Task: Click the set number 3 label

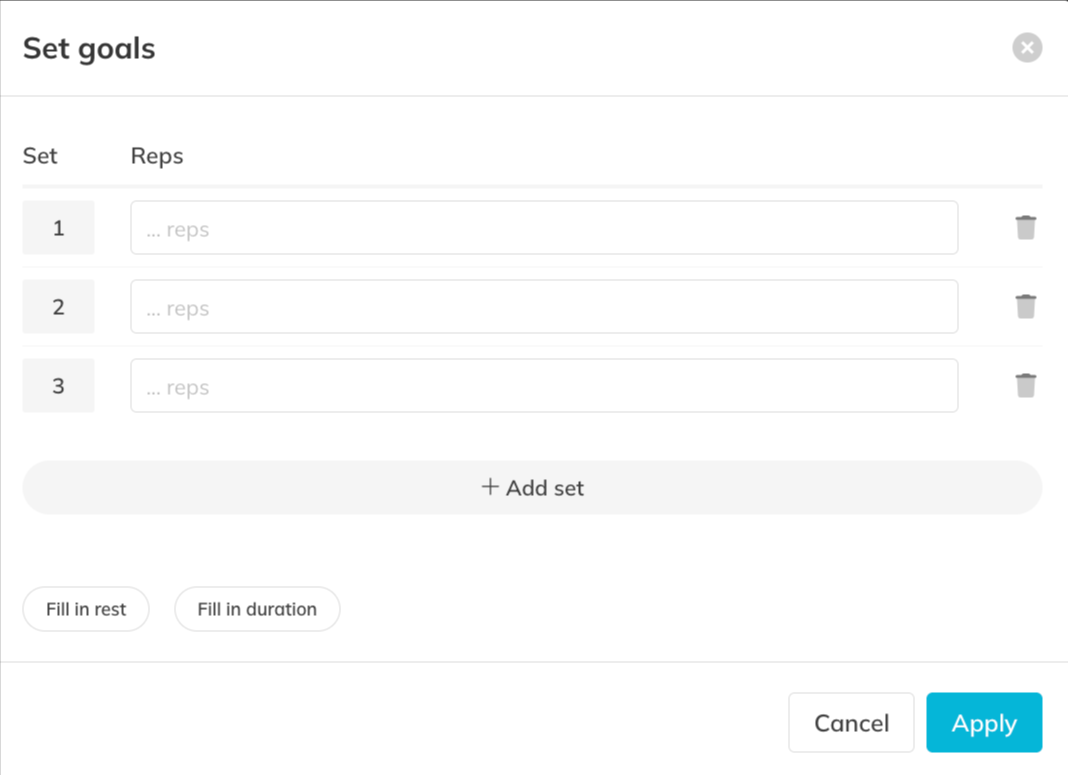Action: 58,386
